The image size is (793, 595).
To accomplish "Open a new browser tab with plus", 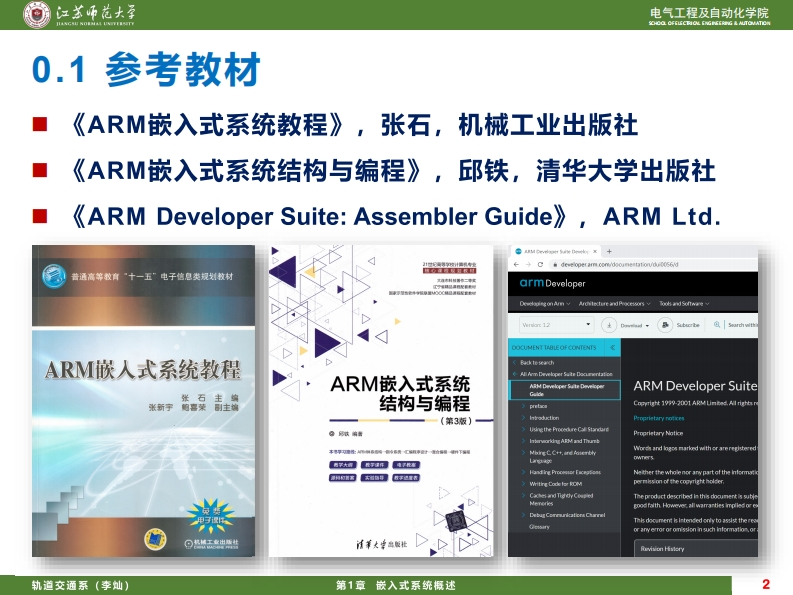I will tap(610, 250).
